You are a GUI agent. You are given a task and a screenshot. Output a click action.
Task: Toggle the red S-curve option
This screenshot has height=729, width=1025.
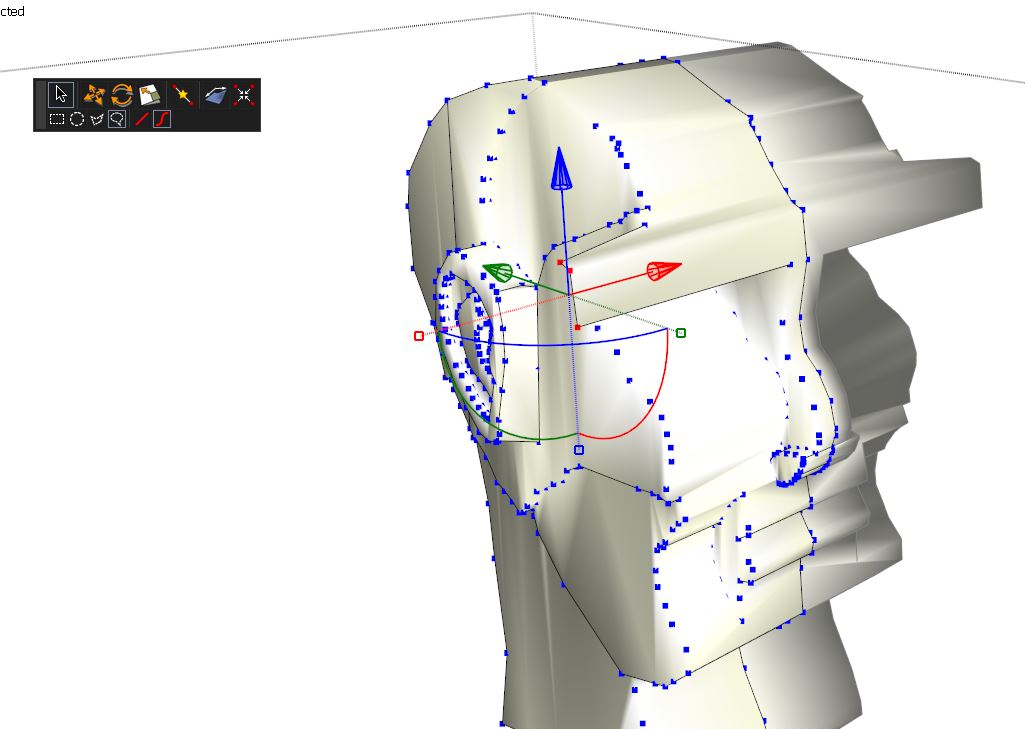pyautogui.click(x=161, y=119)
